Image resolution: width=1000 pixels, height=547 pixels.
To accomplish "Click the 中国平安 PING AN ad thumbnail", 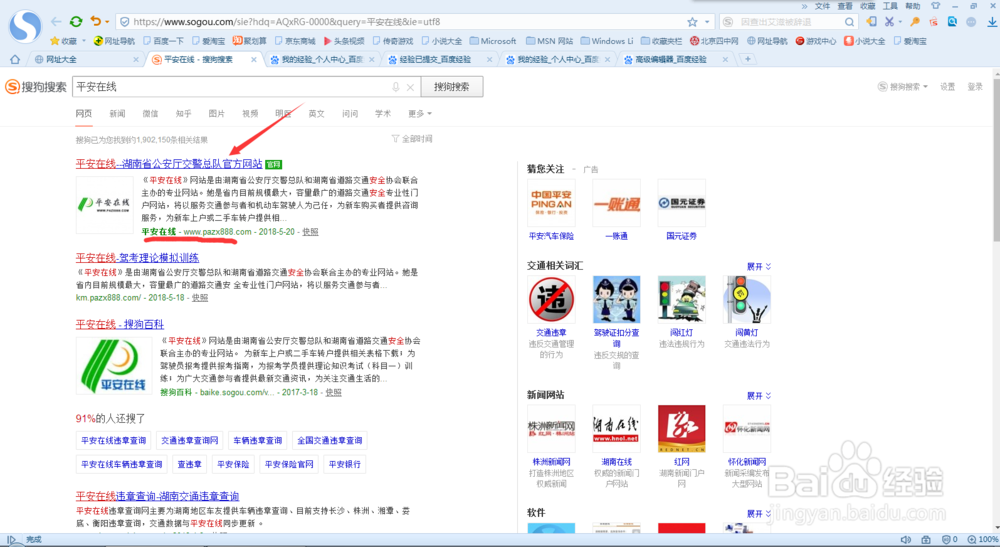I will tap(551, 203).
